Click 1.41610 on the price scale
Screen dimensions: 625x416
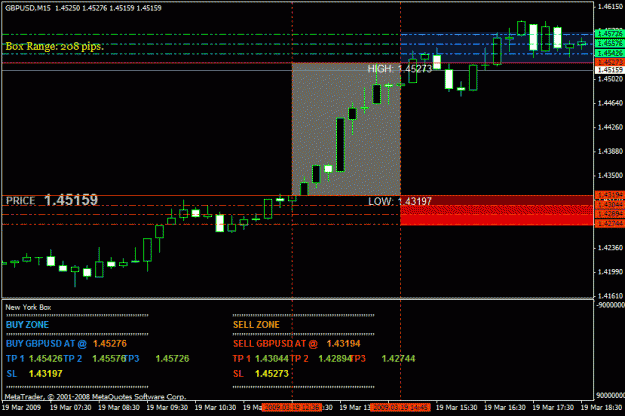(610, 296)
